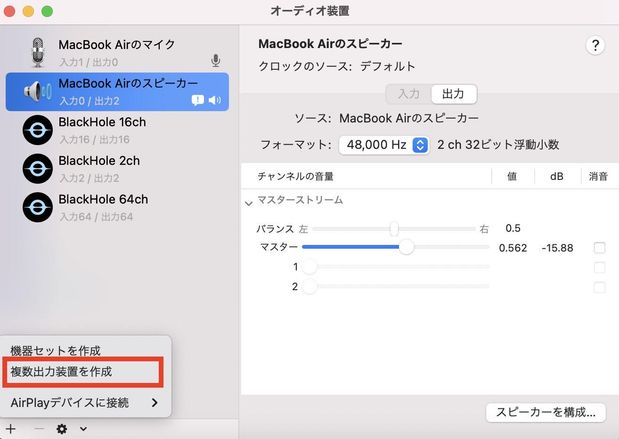Click the 入力64 / 出力64 subtitle text

[96, 217]
